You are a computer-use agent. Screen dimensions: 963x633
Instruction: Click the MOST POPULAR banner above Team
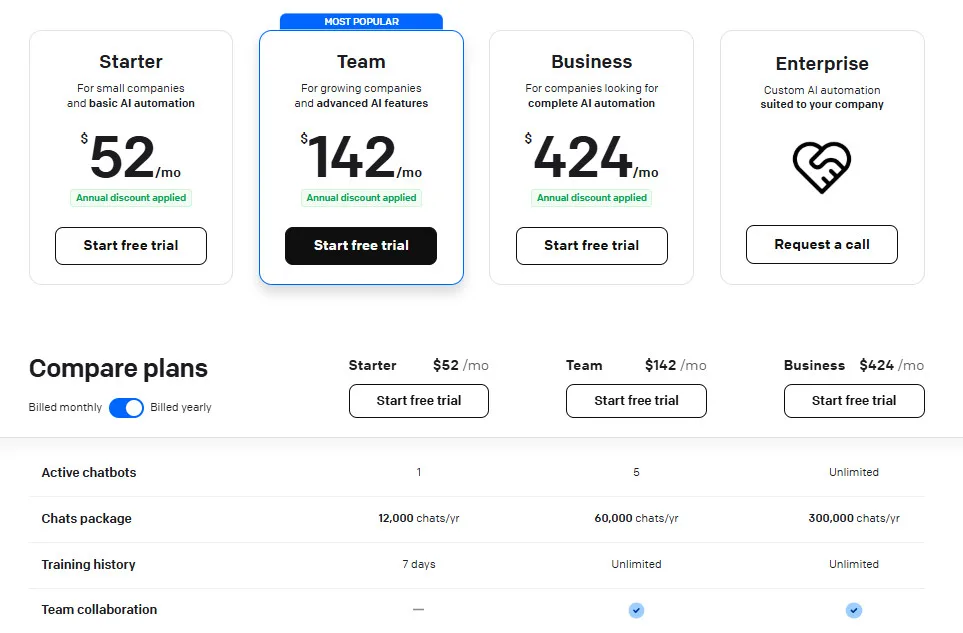[x=361, y=21]
